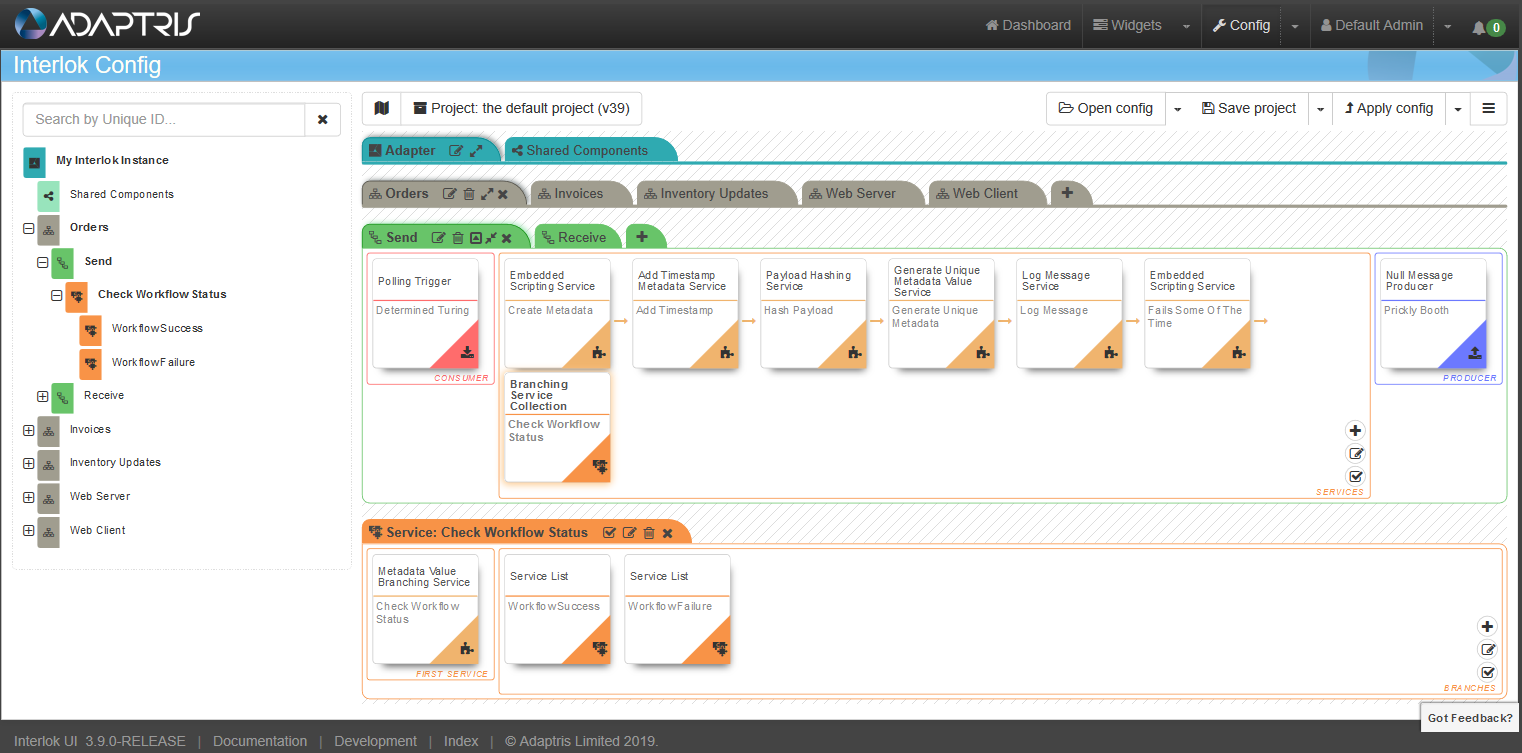Close the Send workflow tab

click(507, 238)
